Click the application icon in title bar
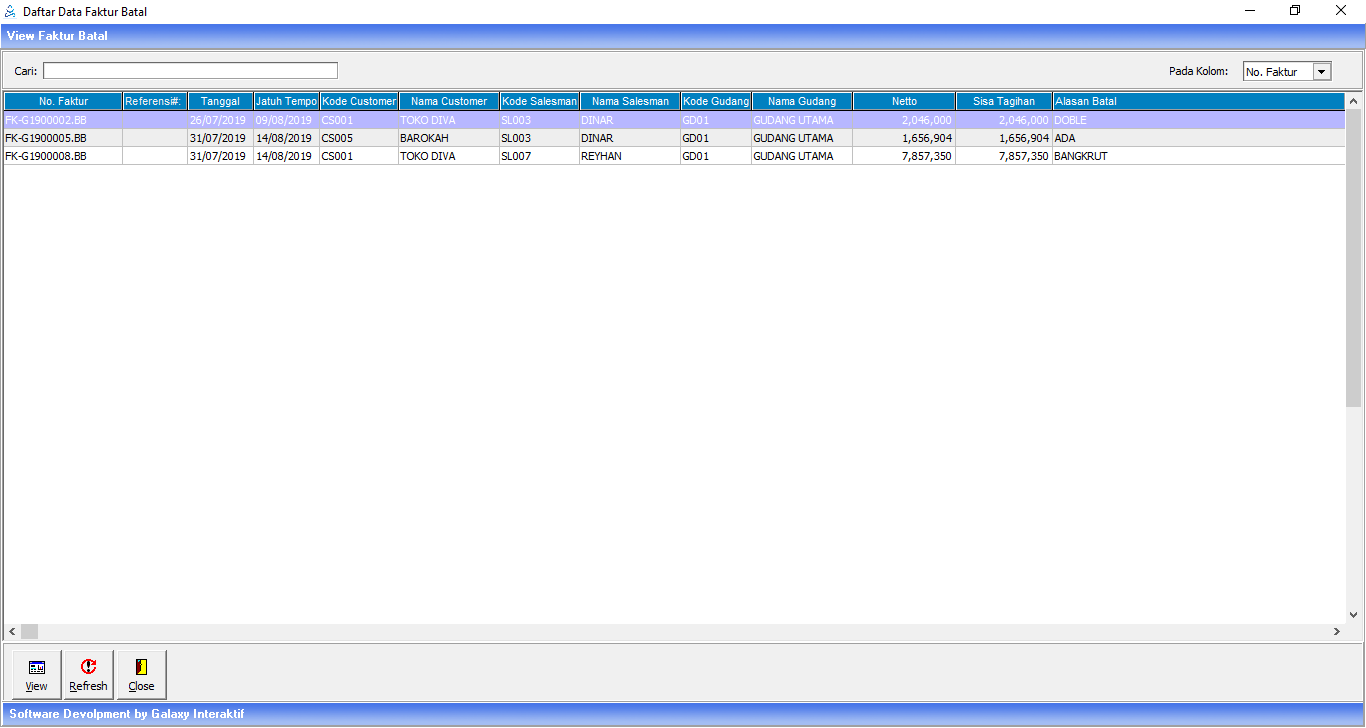This screenshot has height=728, width=1366. (x=11, y=11)
